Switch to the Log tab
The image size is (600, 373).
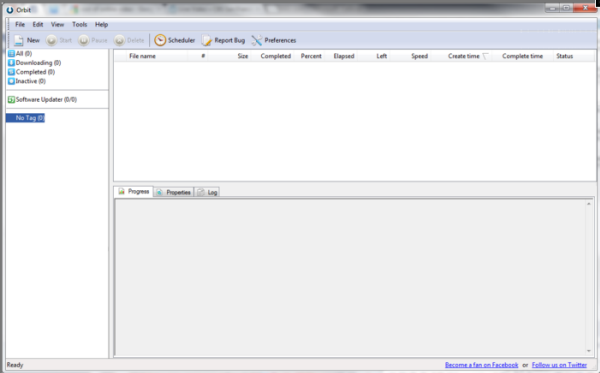pos(207,192)
